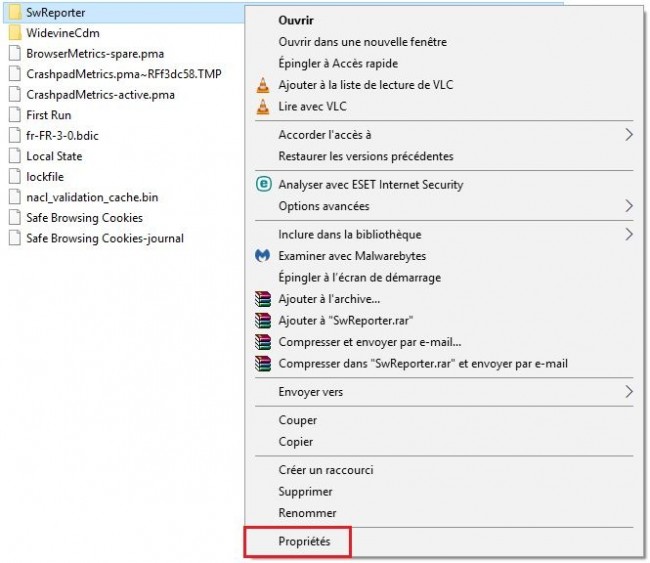650x563 pixels.
Task: Select Copier from the context menu
Action: click(x=296, y=442)
